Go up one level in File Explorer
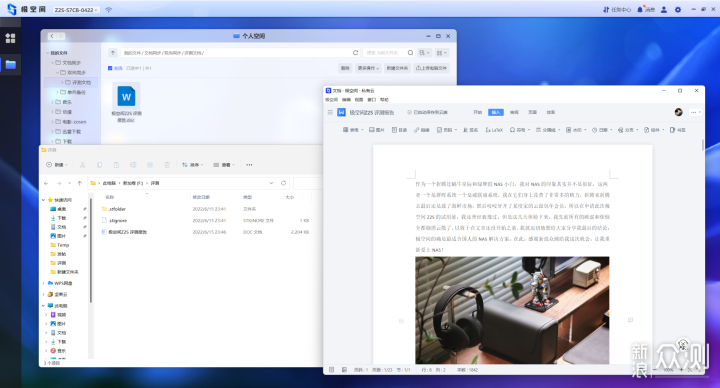Screen dimensions: 720x388 pos(80,183)
